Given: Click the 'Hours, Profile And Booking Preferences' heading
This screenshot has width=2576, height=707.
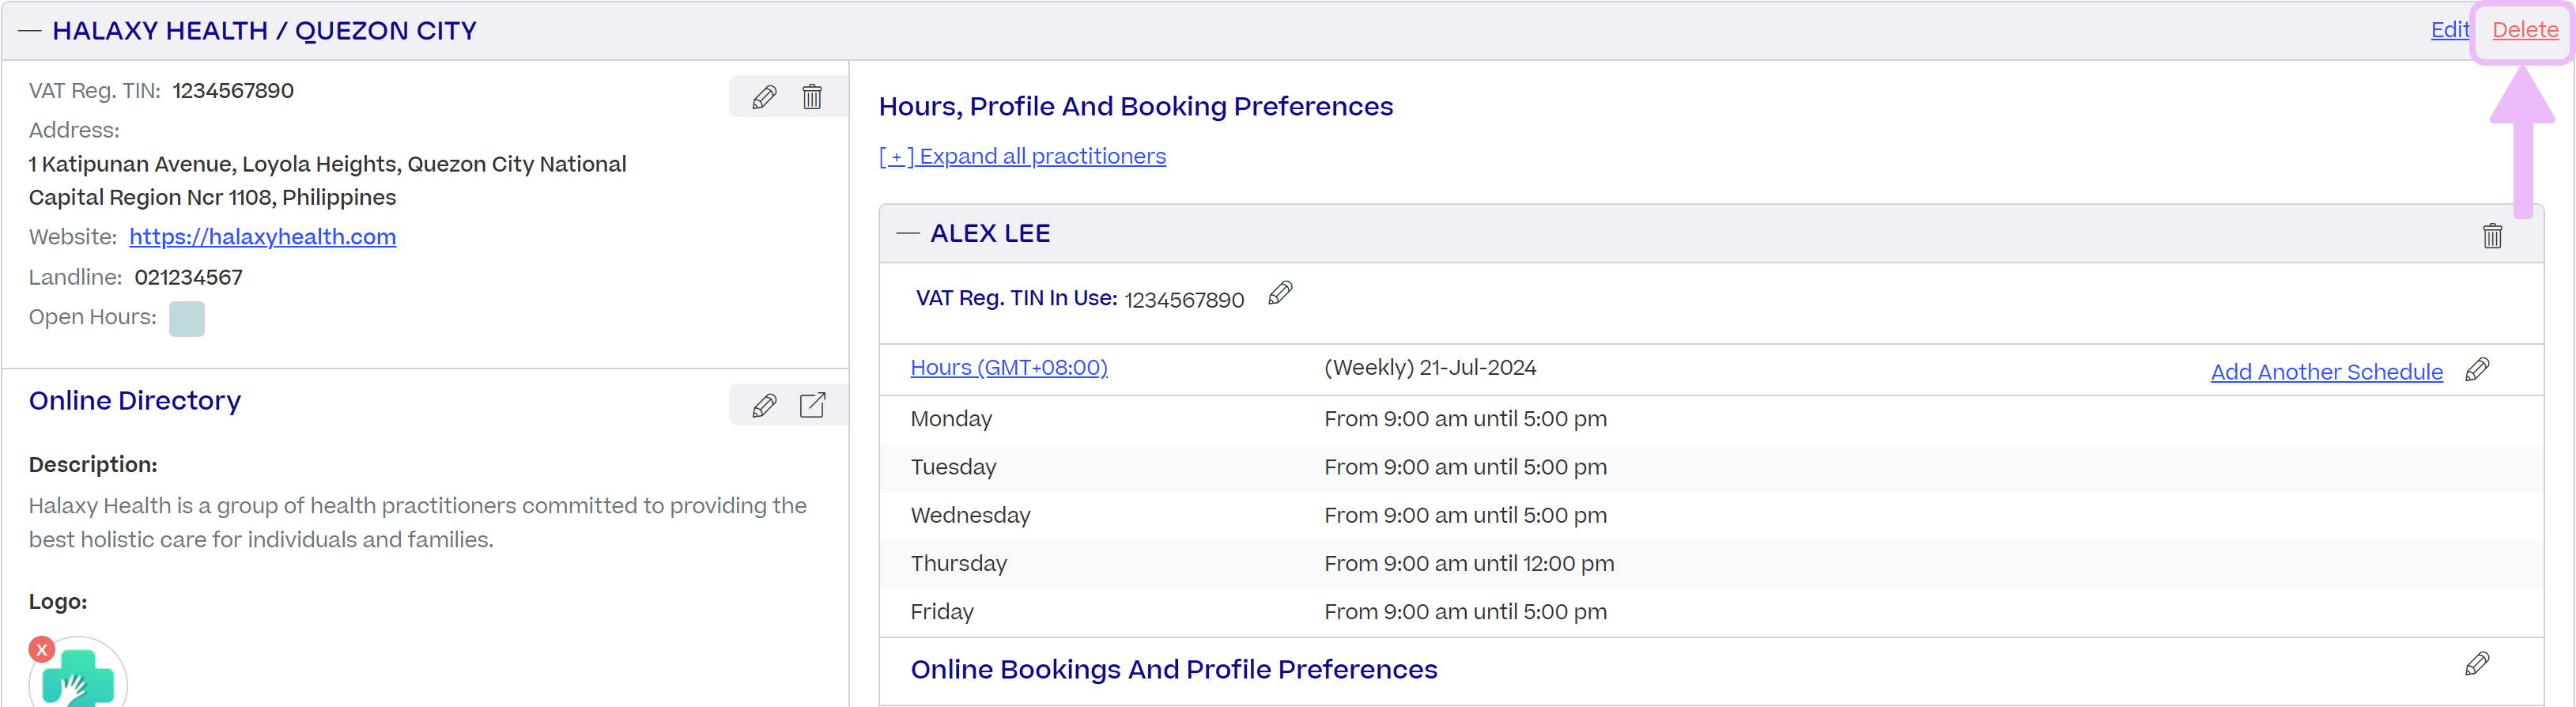Looking at the screenshot, I should (x=1136, y=106).
